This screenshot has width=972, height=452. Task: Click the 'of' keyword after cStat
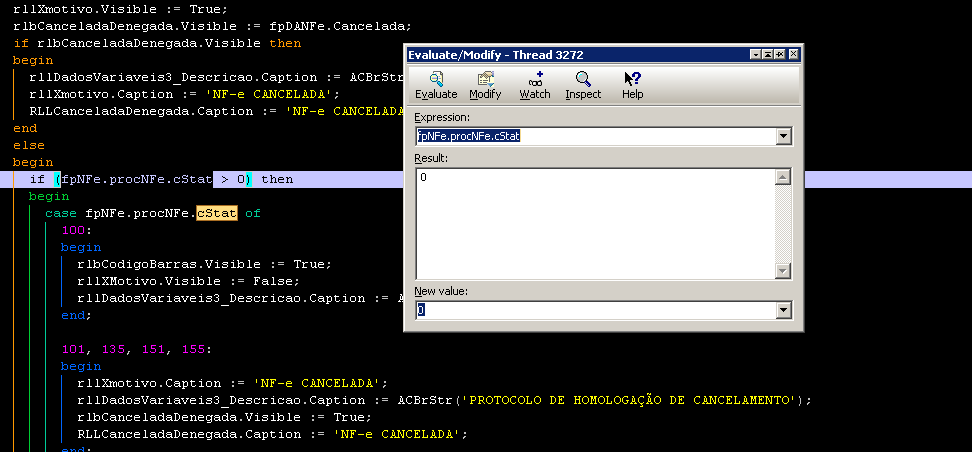click(x=253, y=213)
